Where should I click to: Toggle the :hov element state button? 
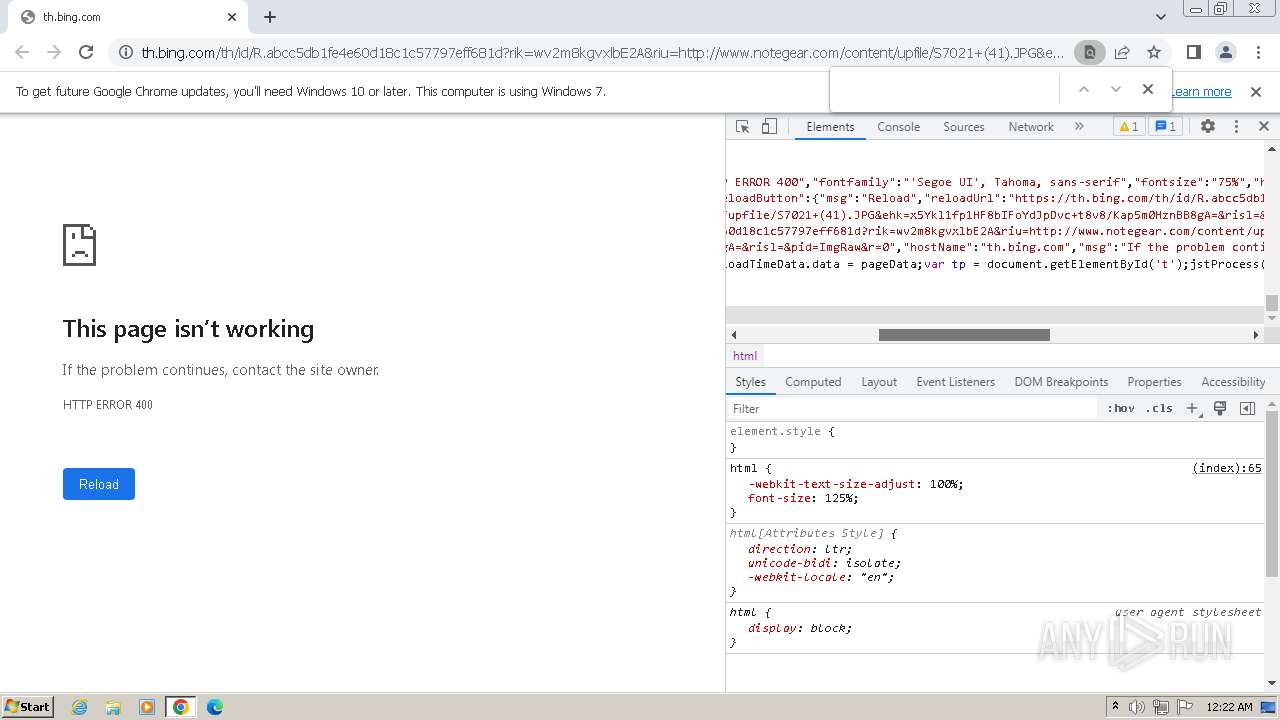[1121, 408]
